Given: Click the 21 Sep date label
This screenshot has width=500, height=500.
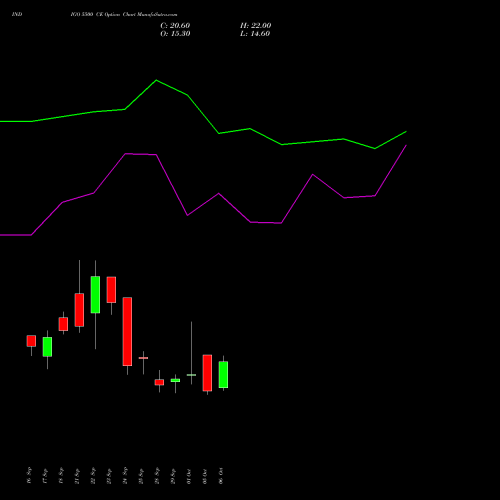Looking at the screenshot, I should pos(77,475).
